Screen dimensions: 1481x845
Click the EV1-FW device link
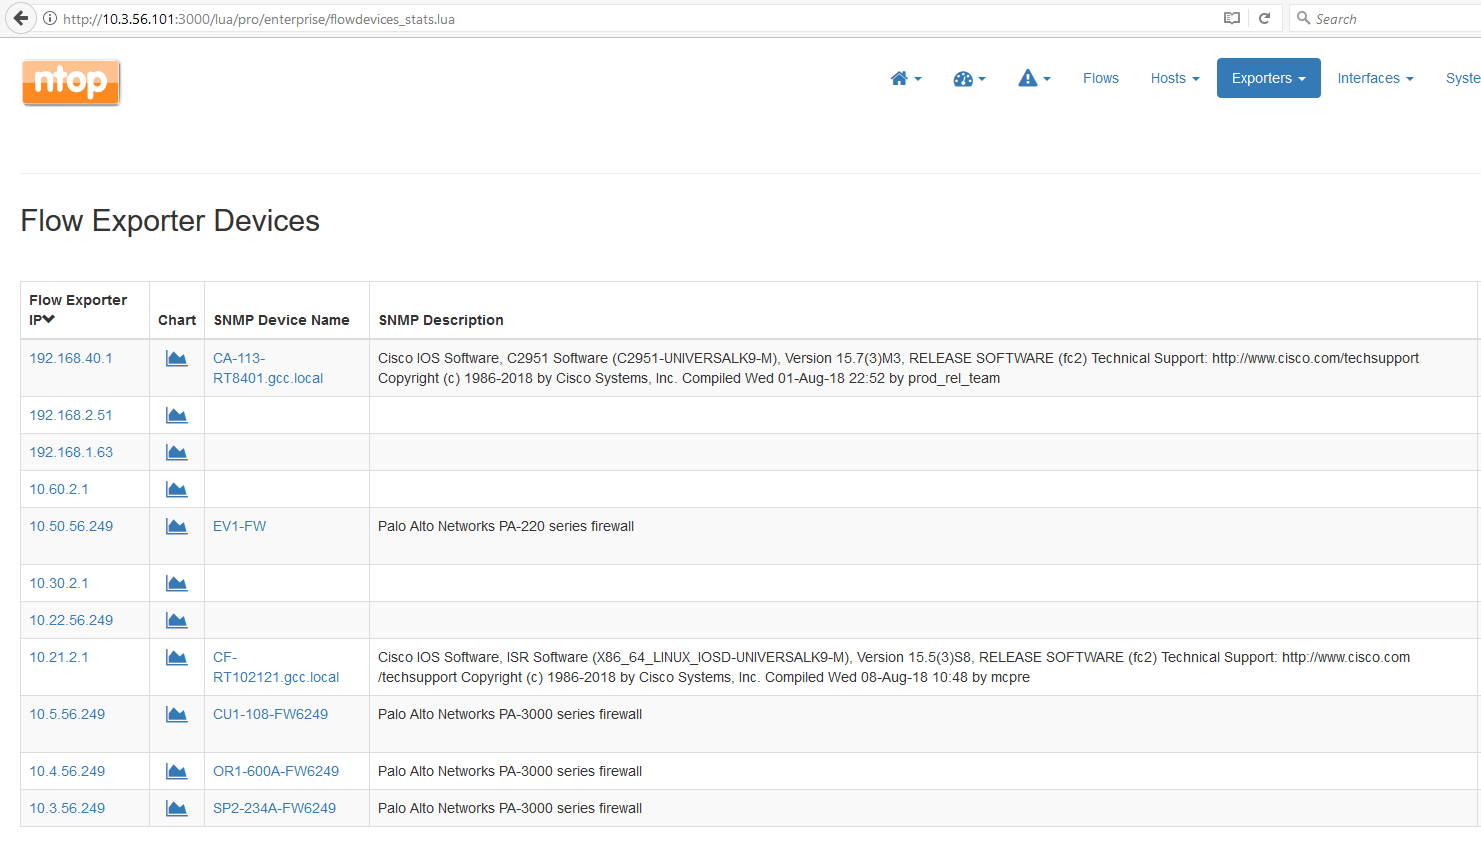pos(239,525)
